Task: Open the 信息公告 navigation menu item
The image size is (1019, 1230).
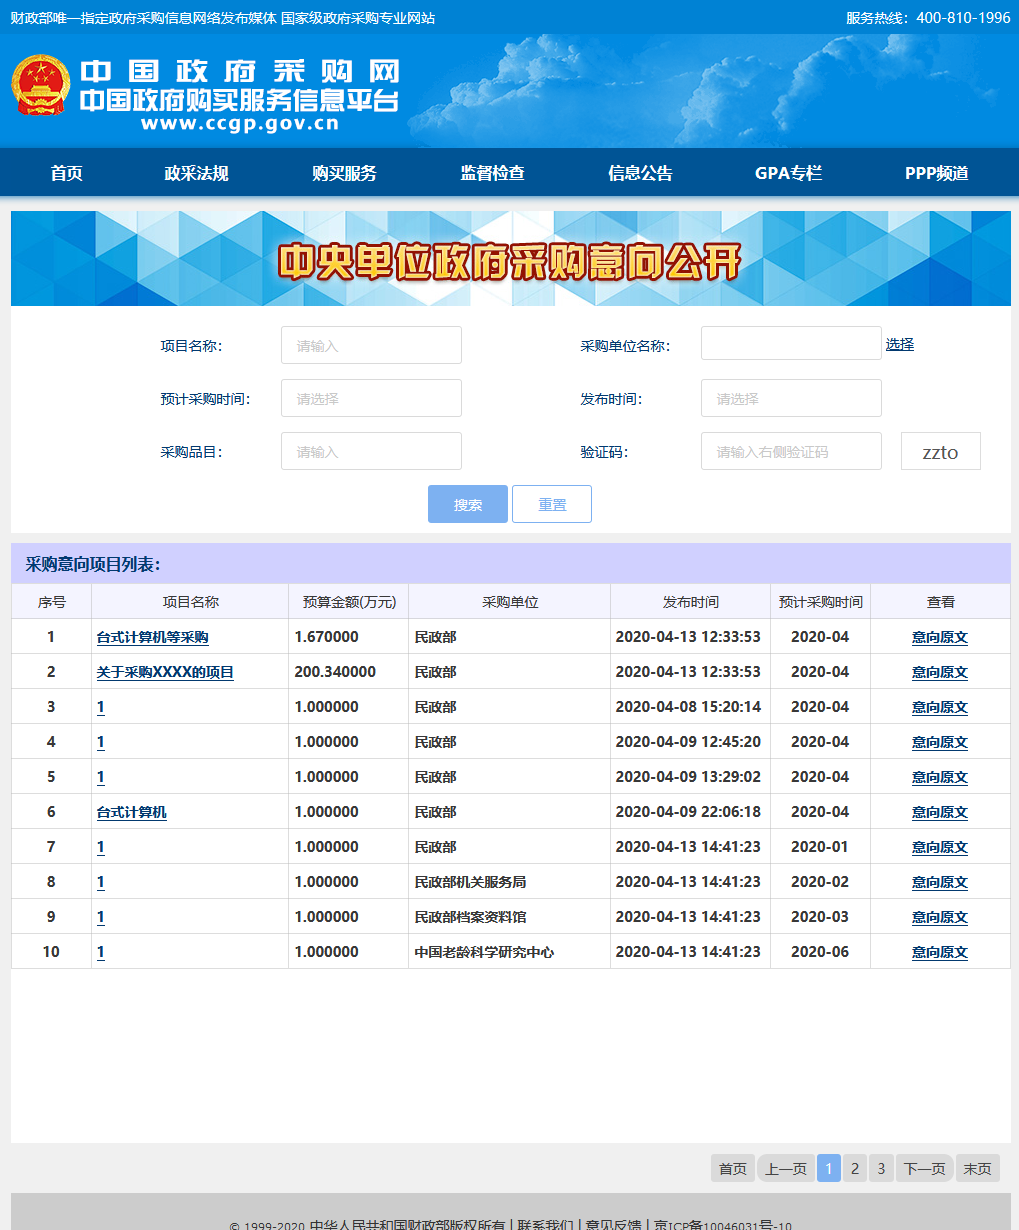Action: tap(639, 172)
